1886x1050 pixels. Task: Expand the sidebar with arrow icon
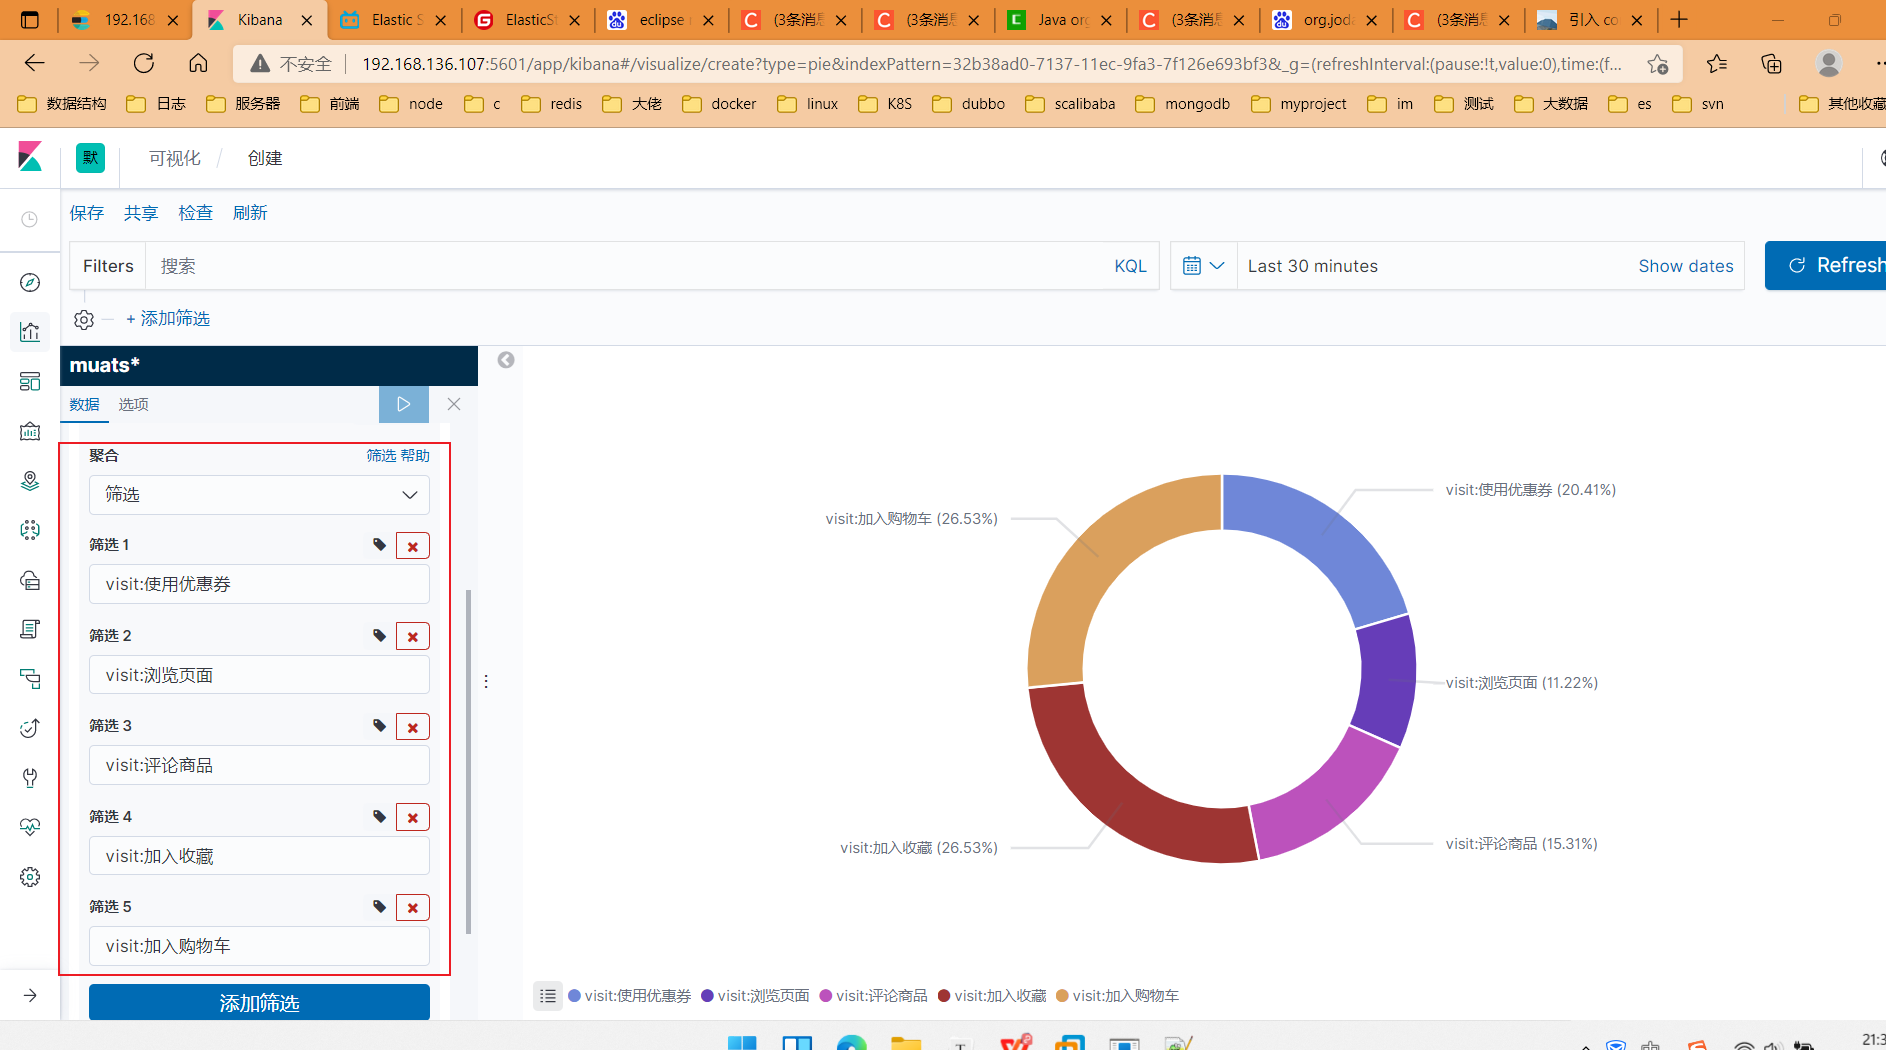coord(30,995)
